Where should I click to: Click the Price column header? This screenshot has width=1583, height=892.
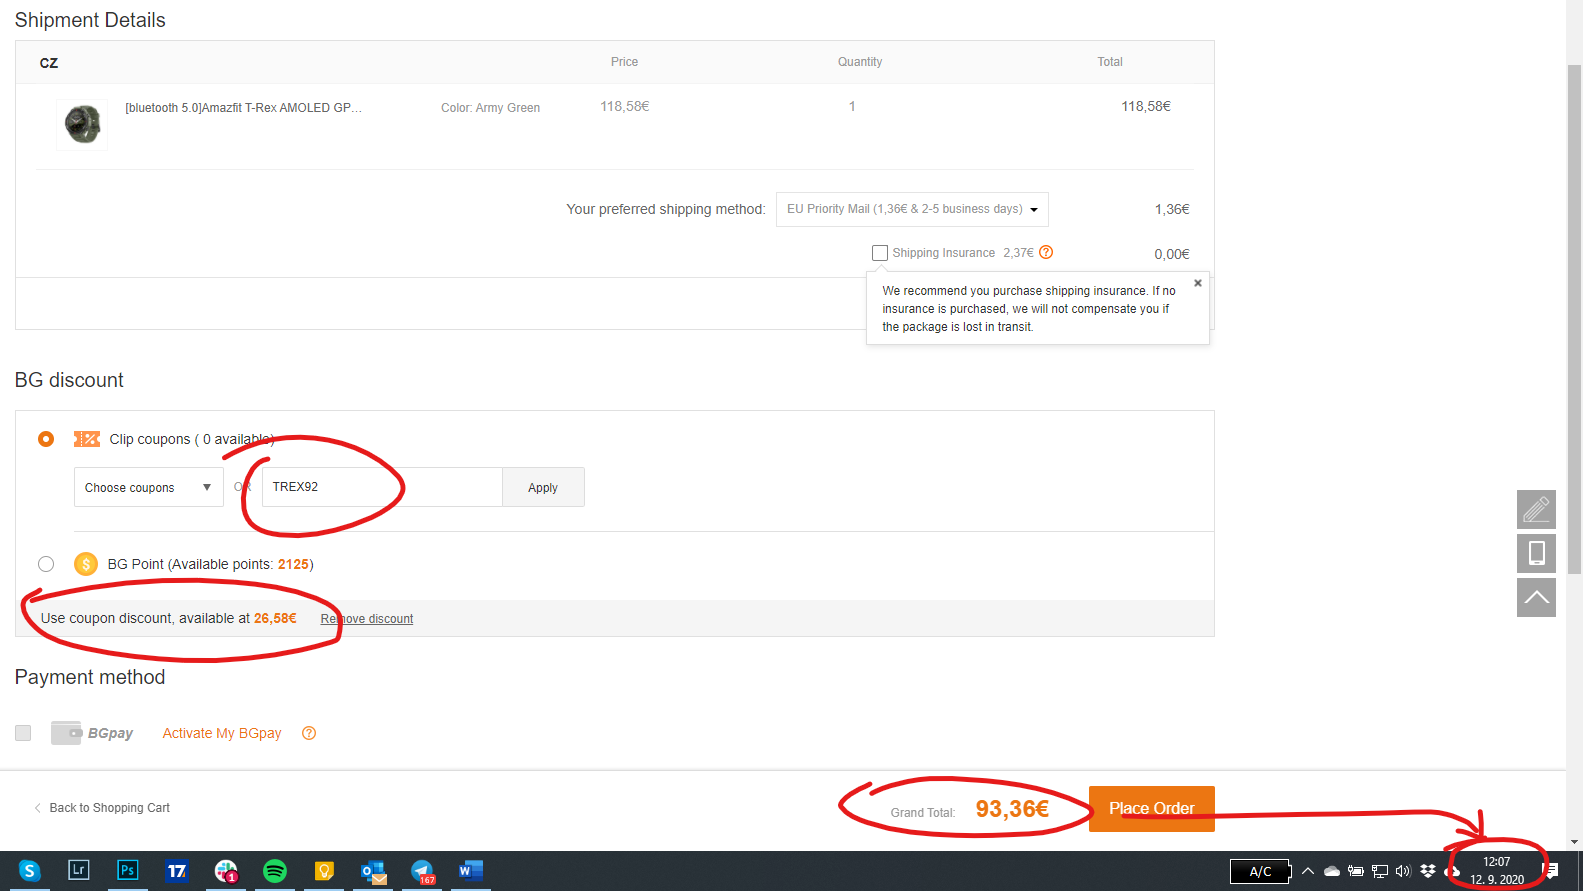coord(624,62)
